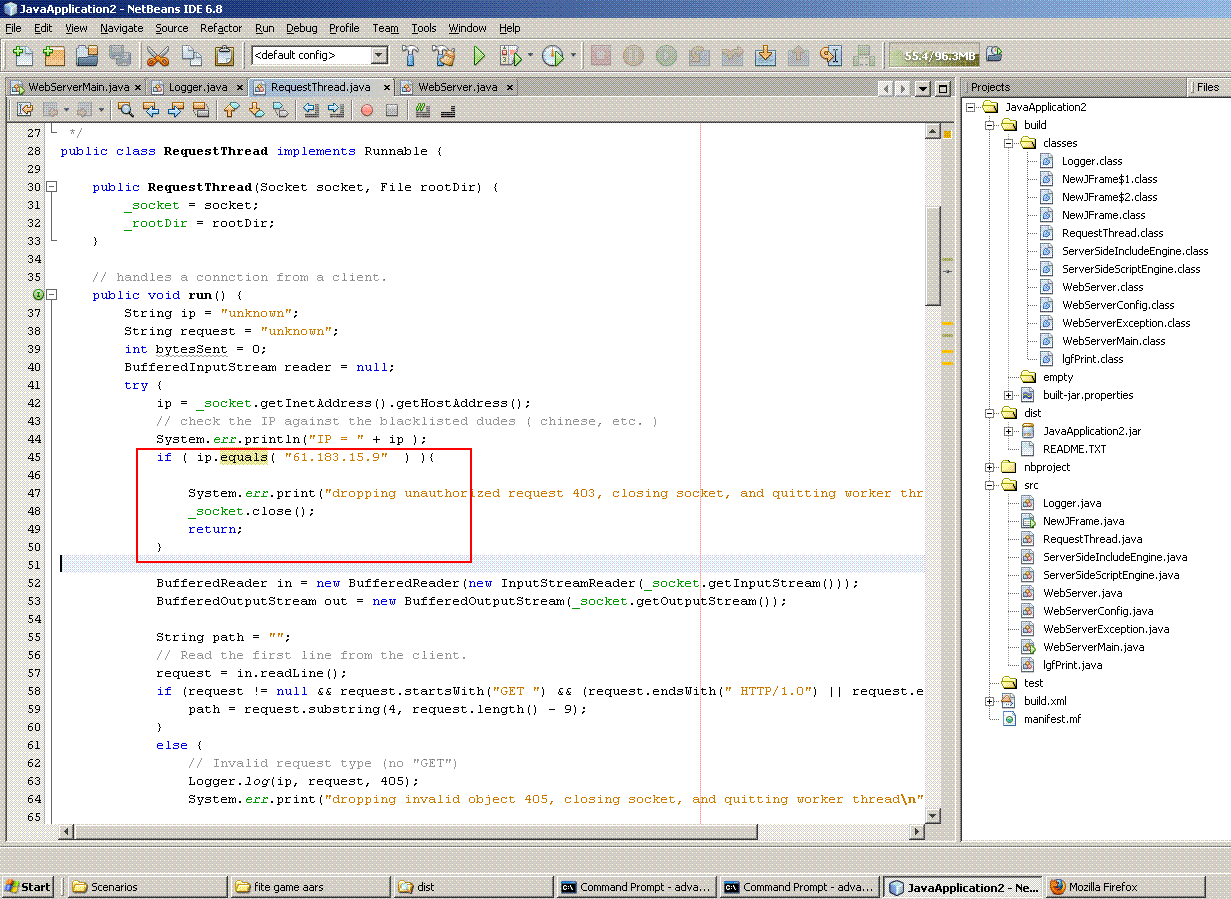Click the Run Main Project green arrow
This screenshot has height=899, width=1231.
[479, 56]
